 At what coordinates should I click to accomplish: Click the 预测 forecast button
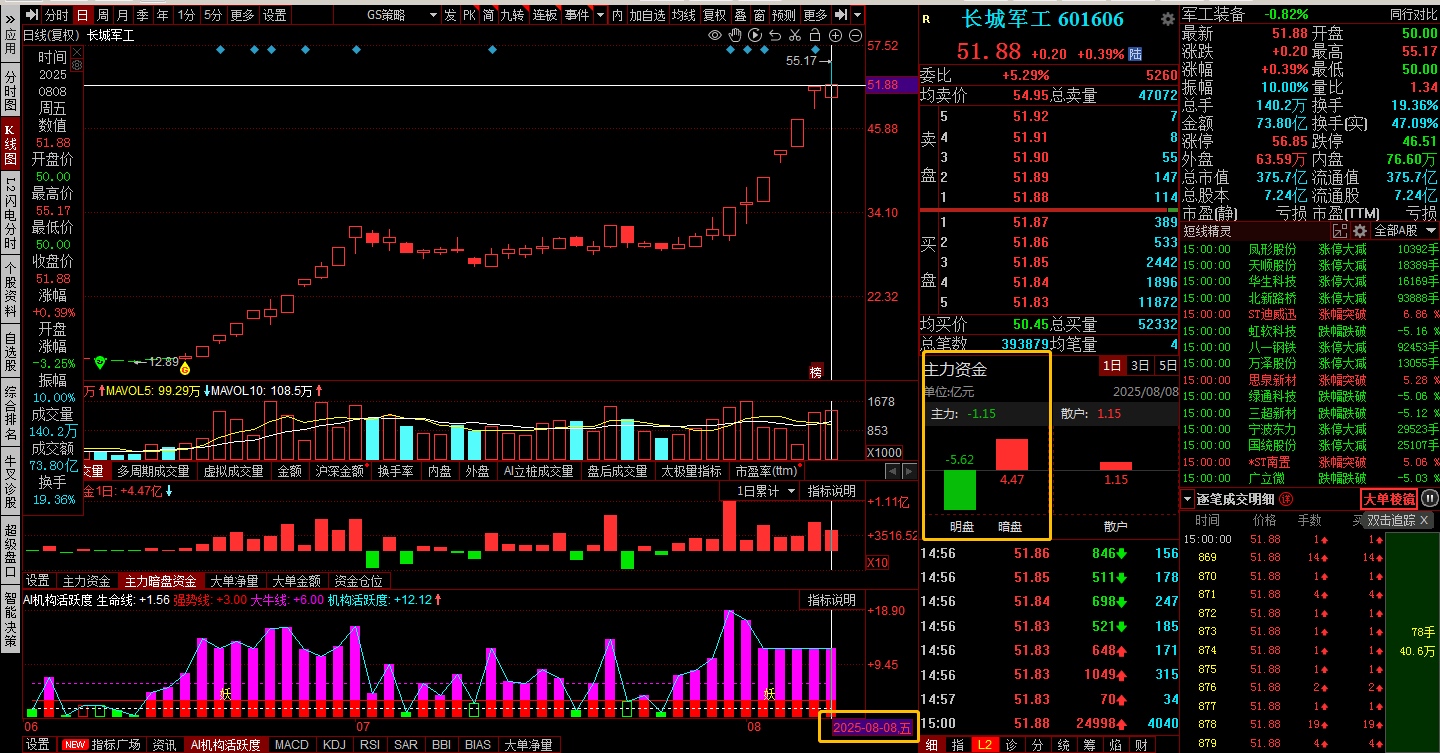coord(784,15)
